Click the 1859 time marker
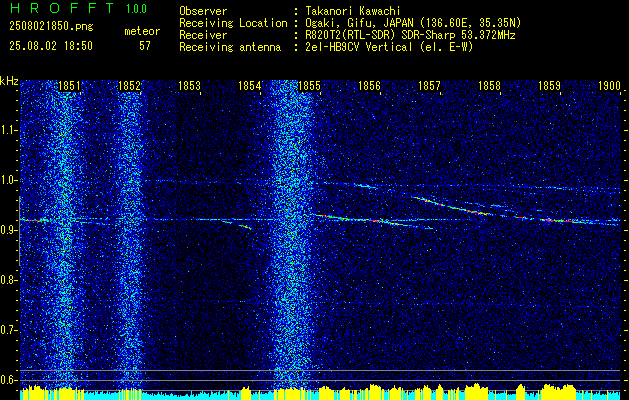 click(x=550, y=86)
